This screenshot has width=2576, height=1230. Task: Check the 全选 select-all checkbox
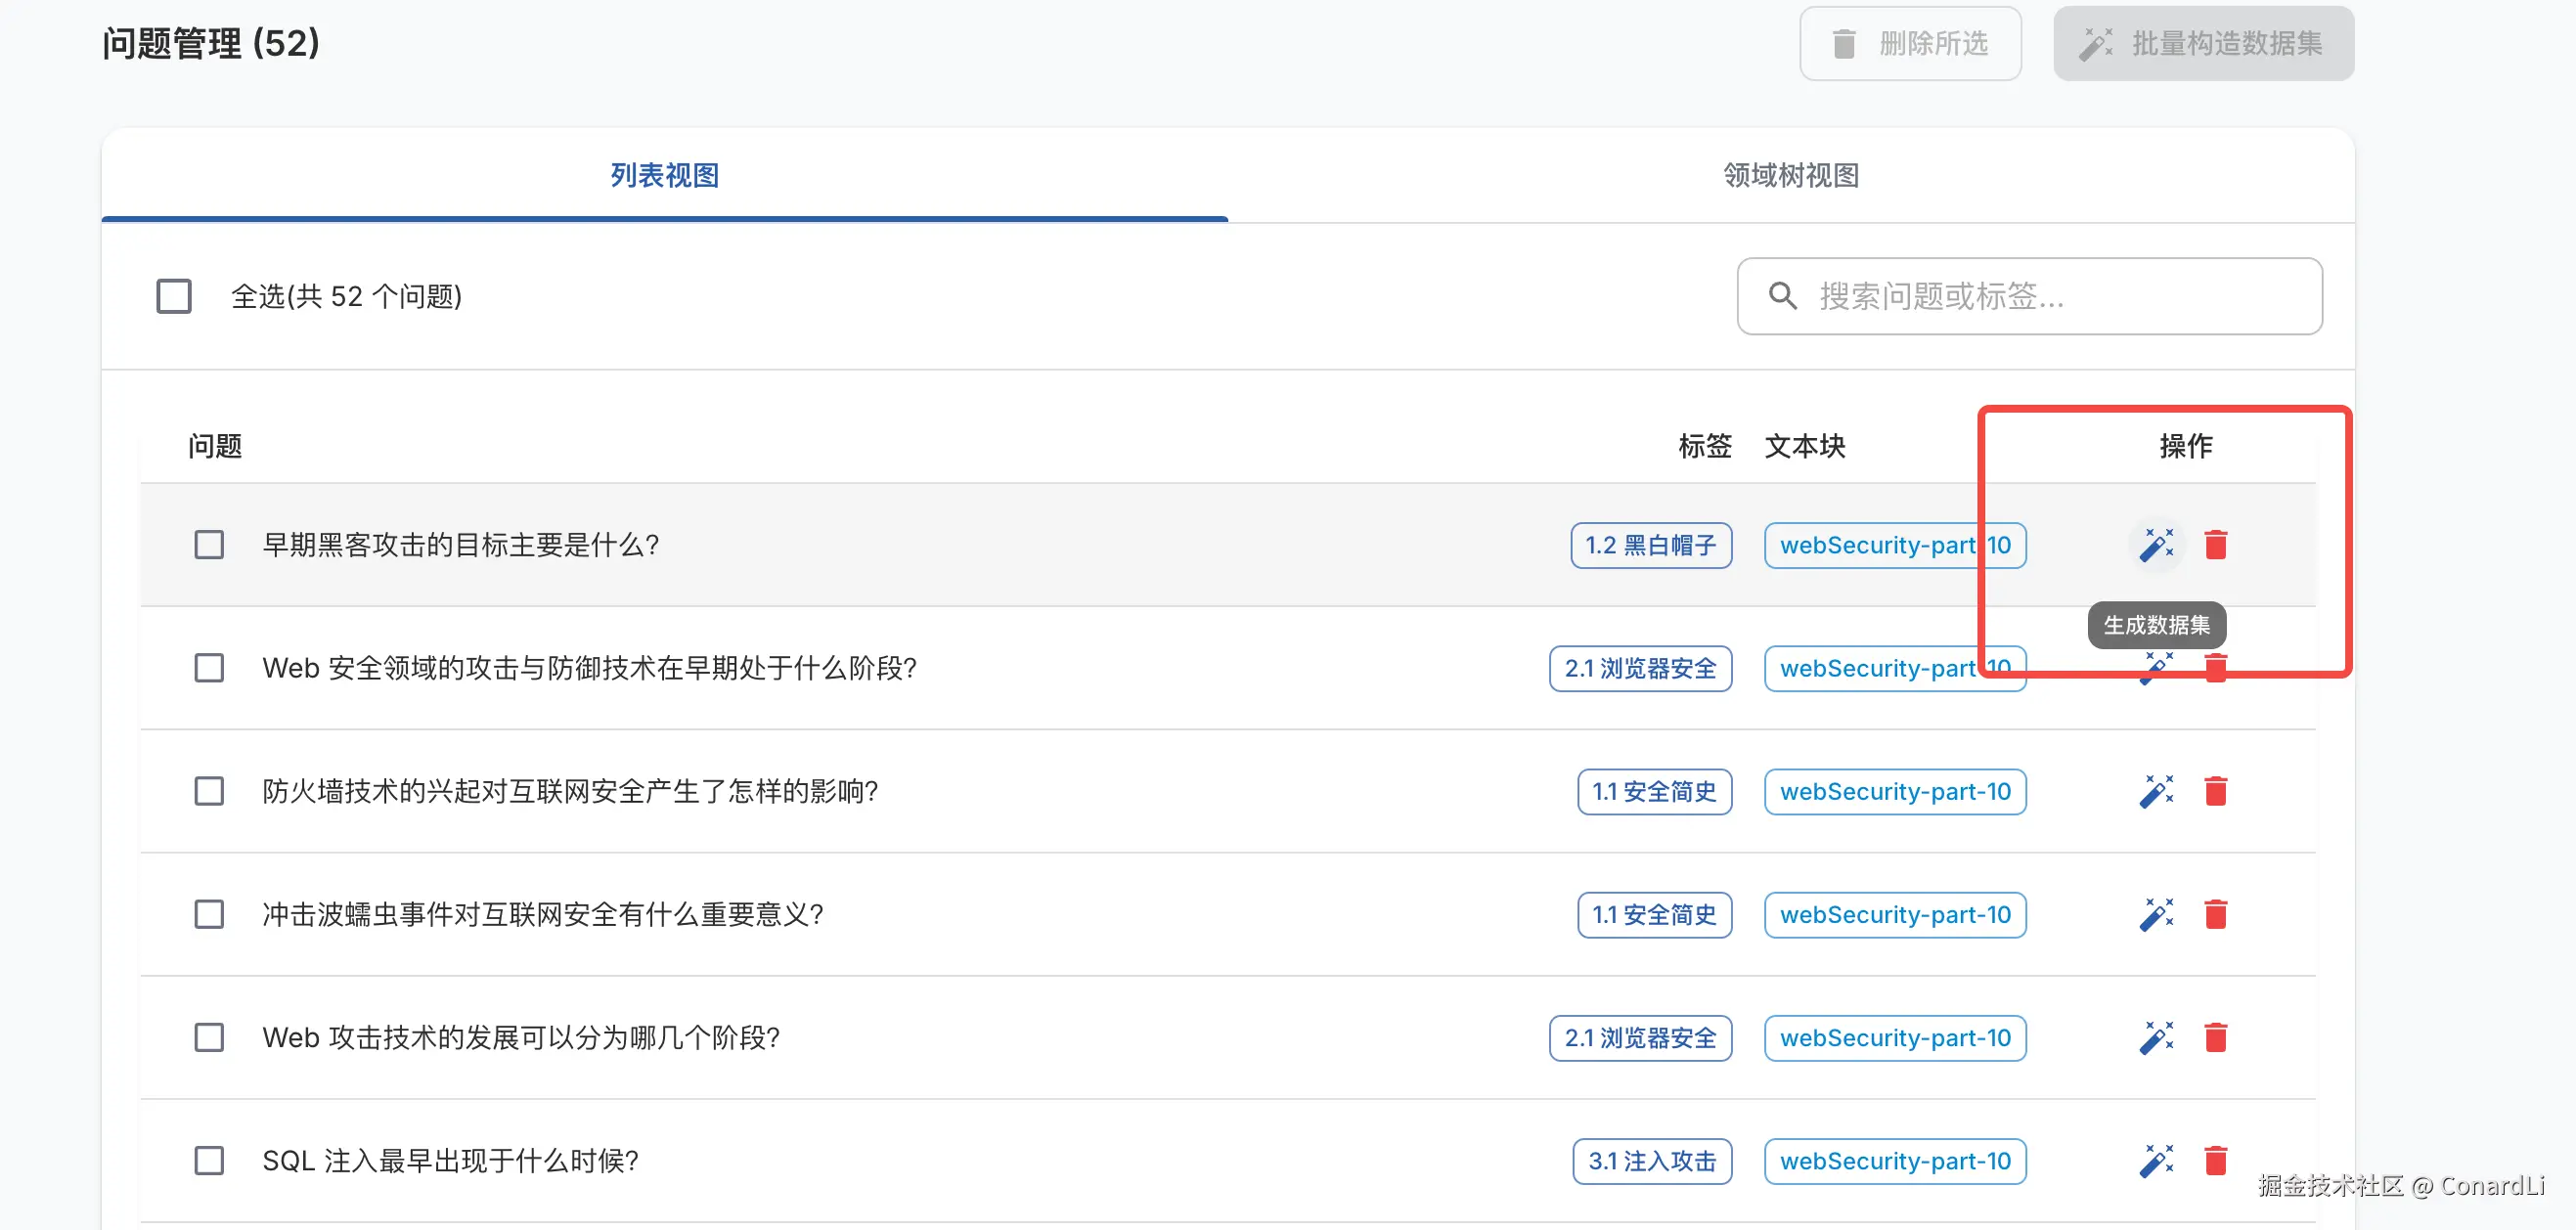click(x=174, y=296)
